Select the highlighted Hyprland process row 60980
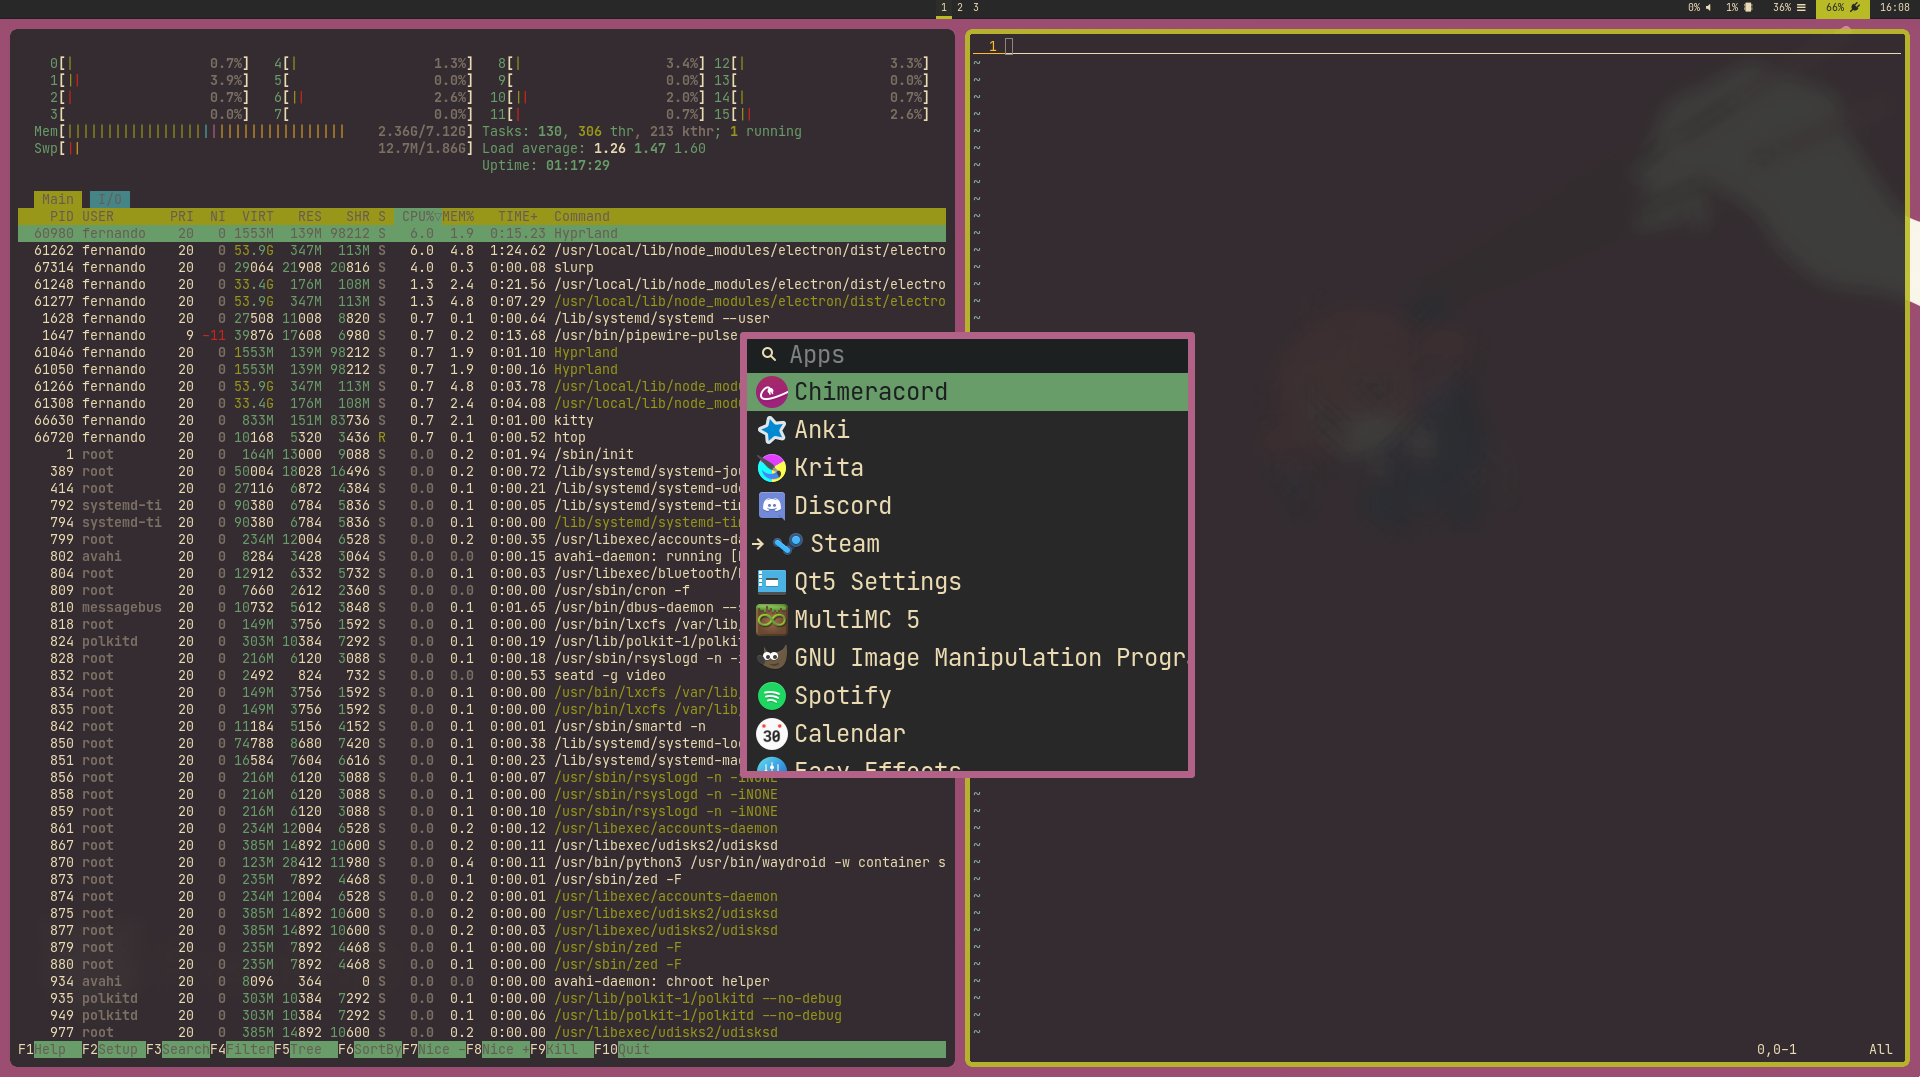The image size is (1920, 1077). [x=482, y=234]
